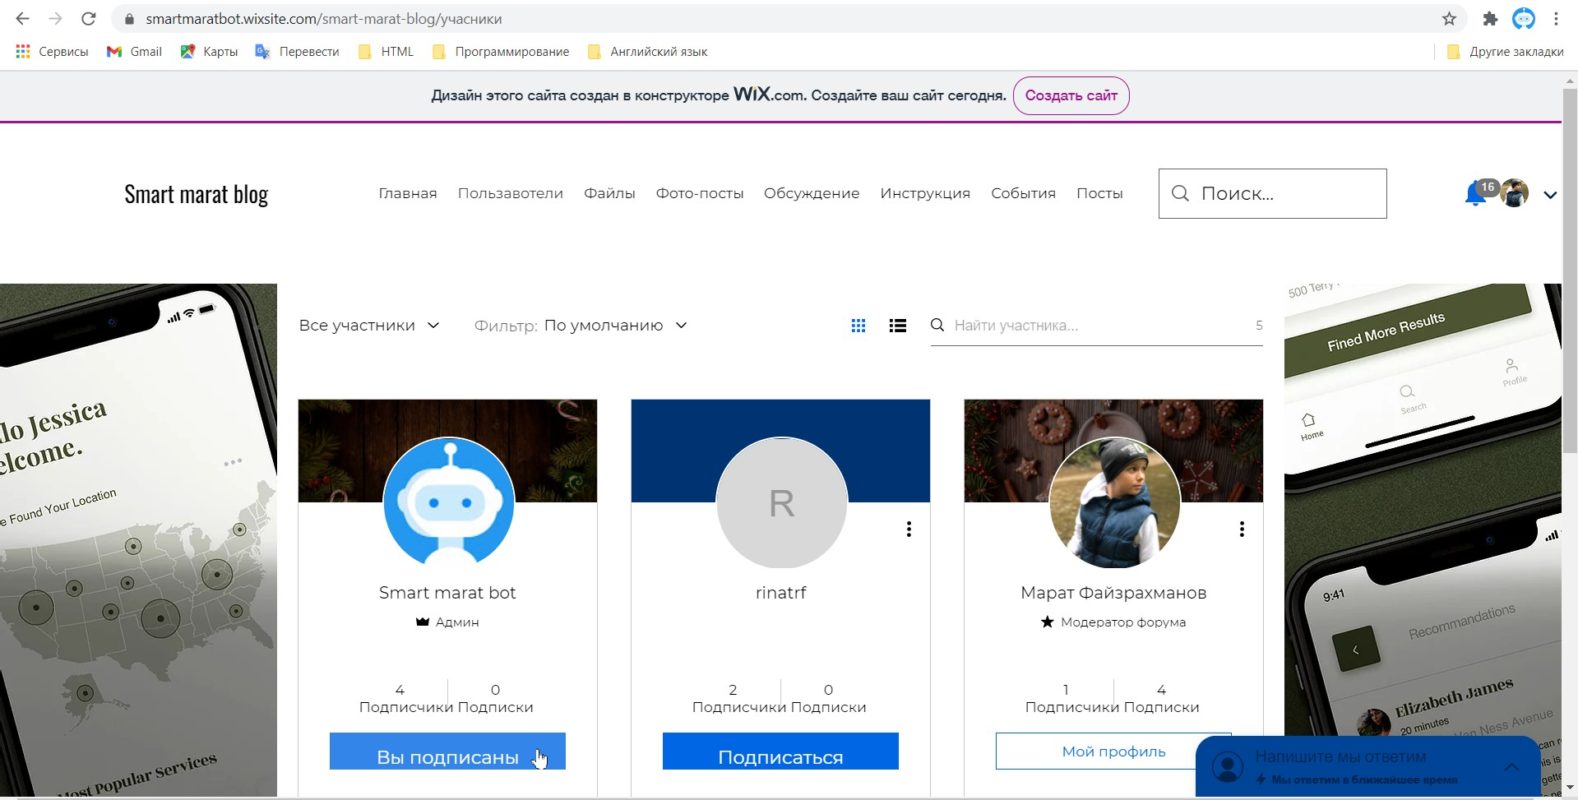This screenshot has width=1578, height=800.
Task: Click Подписаться button for rinatrf
Action: click(780, 751)
